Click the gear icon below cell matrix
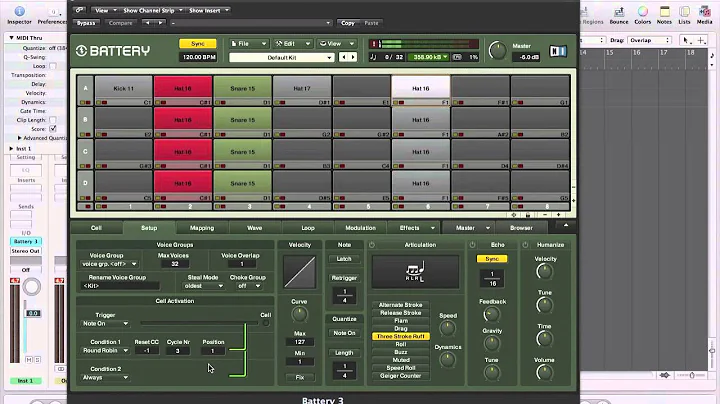720x404 pixels. [x=514, y=215]
